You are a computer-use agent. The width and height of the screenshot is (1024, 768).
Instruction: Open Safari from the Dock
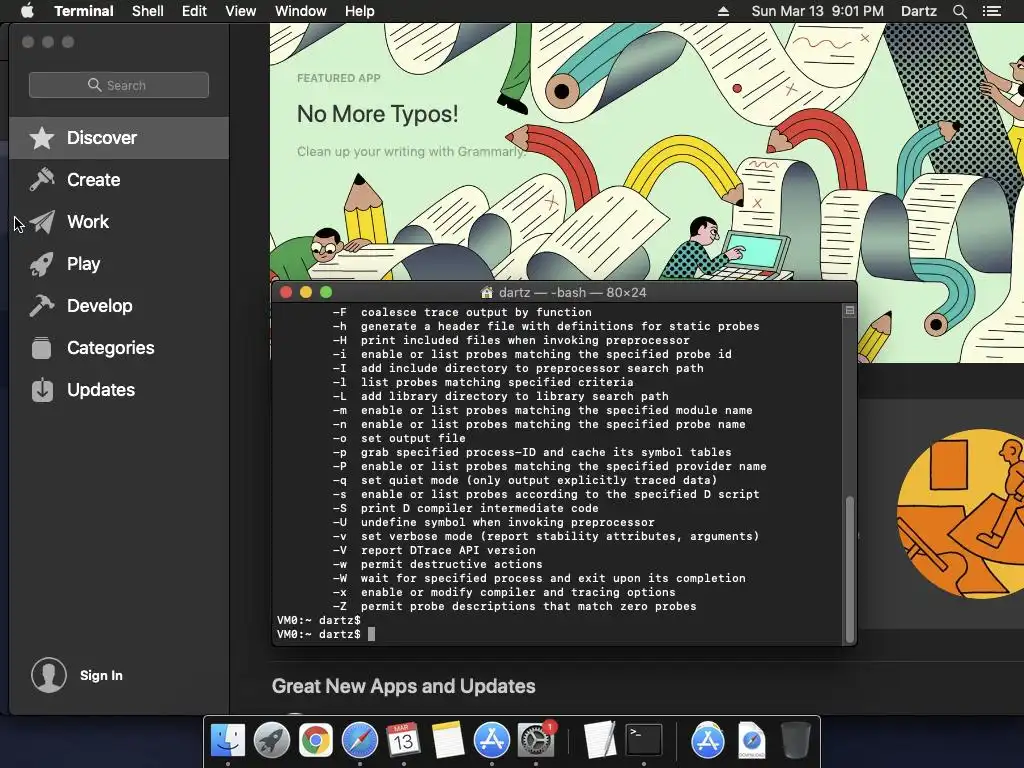coord(360,741)
